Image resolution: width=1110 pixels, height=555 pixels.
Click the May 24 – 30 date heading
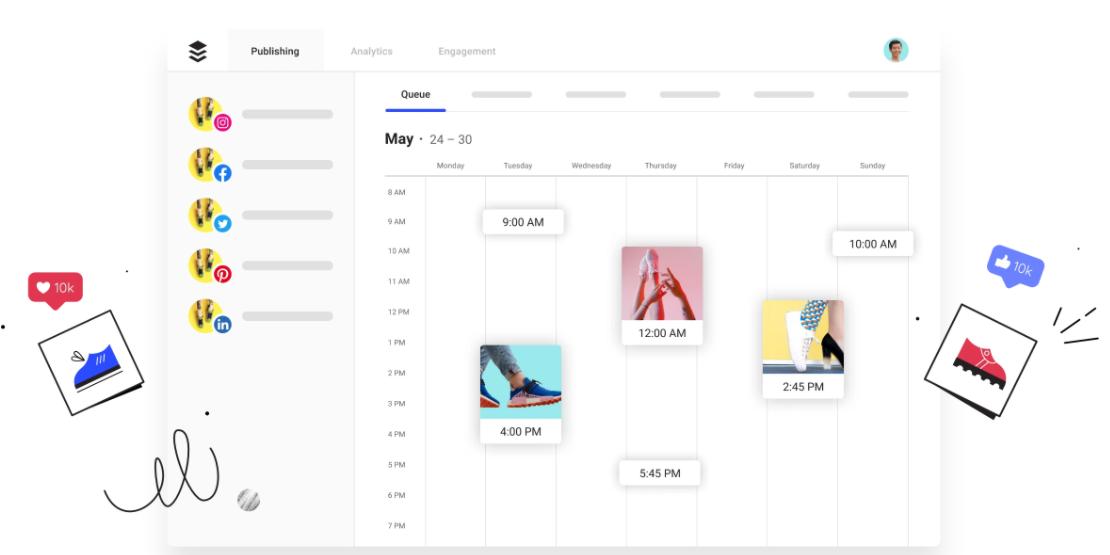(428, 139)
